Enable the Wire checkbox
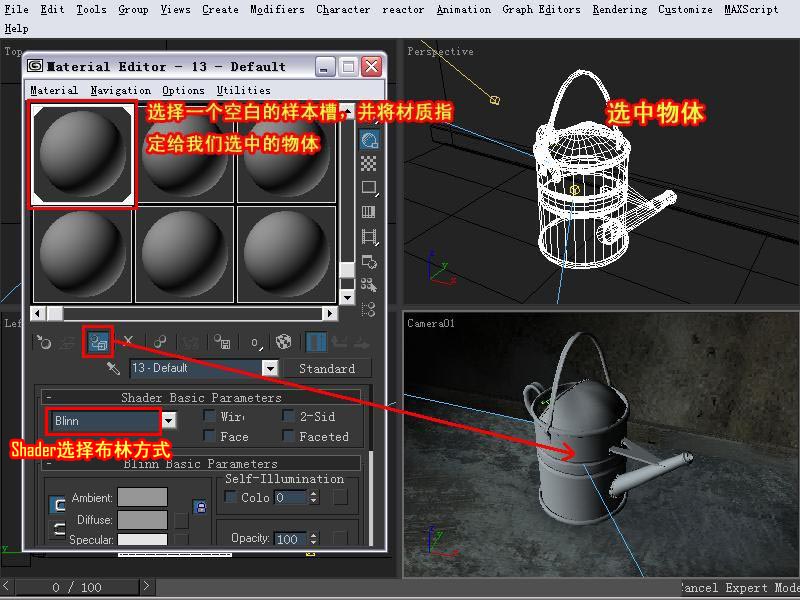800x600 pixels. pyautogui.click(x=209, y=415)
